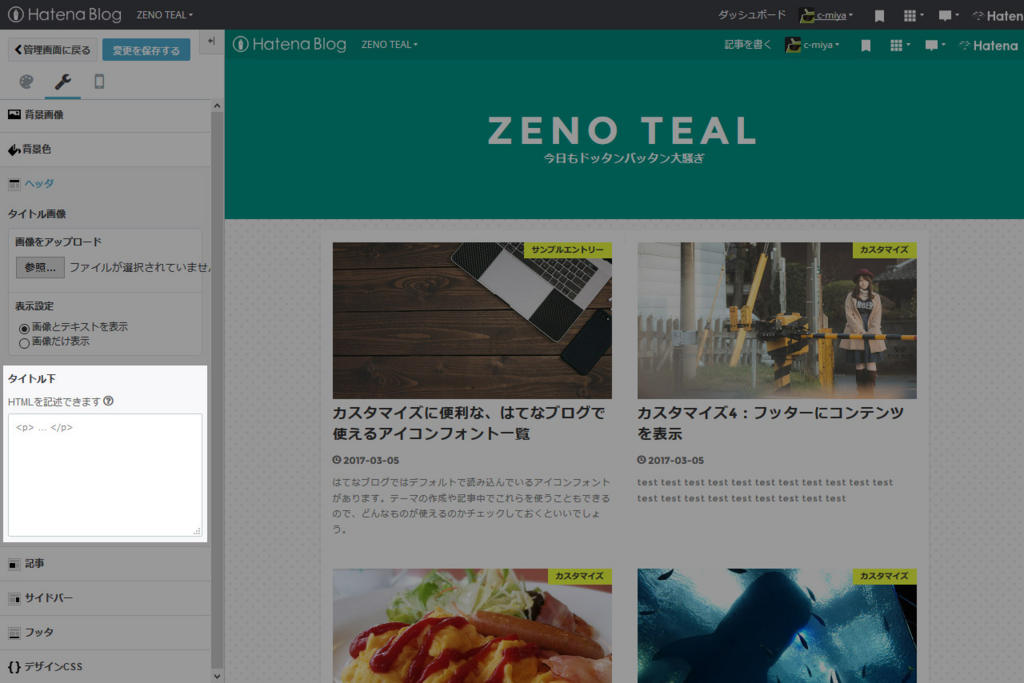Click the help icon next to HTMLを記述できます

pos(108,401)
